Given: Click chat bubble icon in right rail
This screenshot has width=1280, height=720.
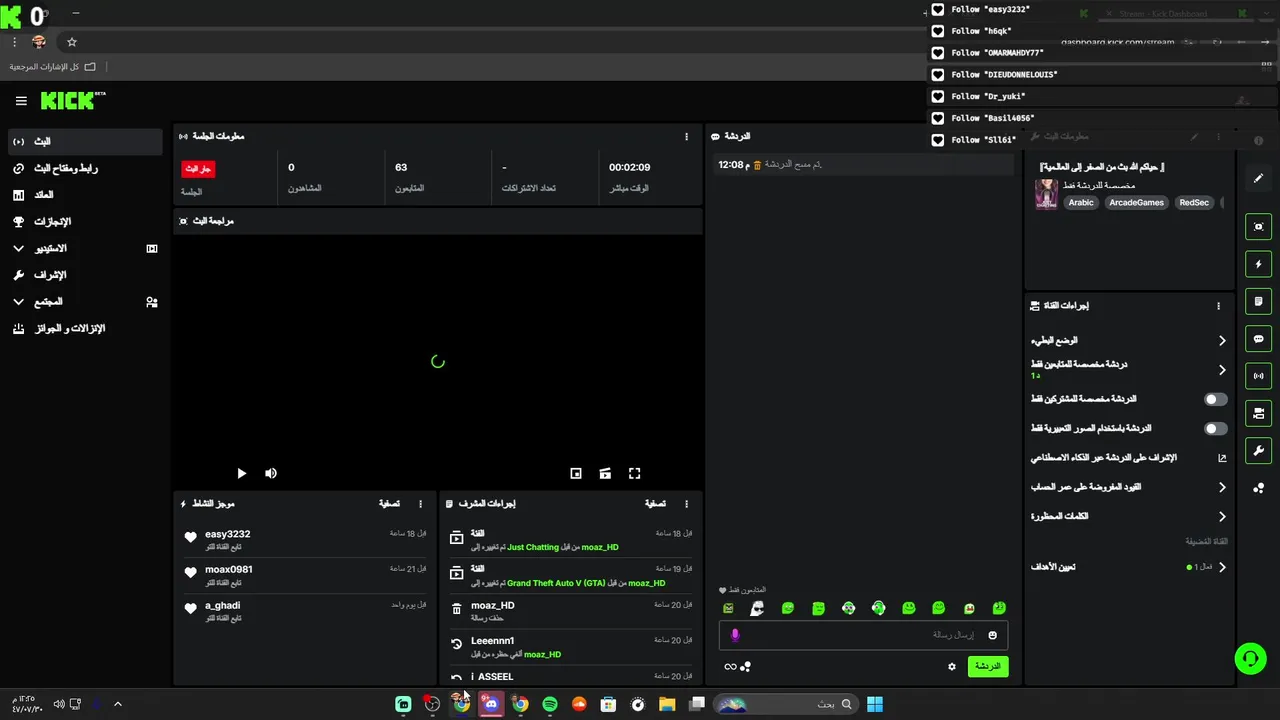Looking at the screenshot, I should pos(1258,339).
